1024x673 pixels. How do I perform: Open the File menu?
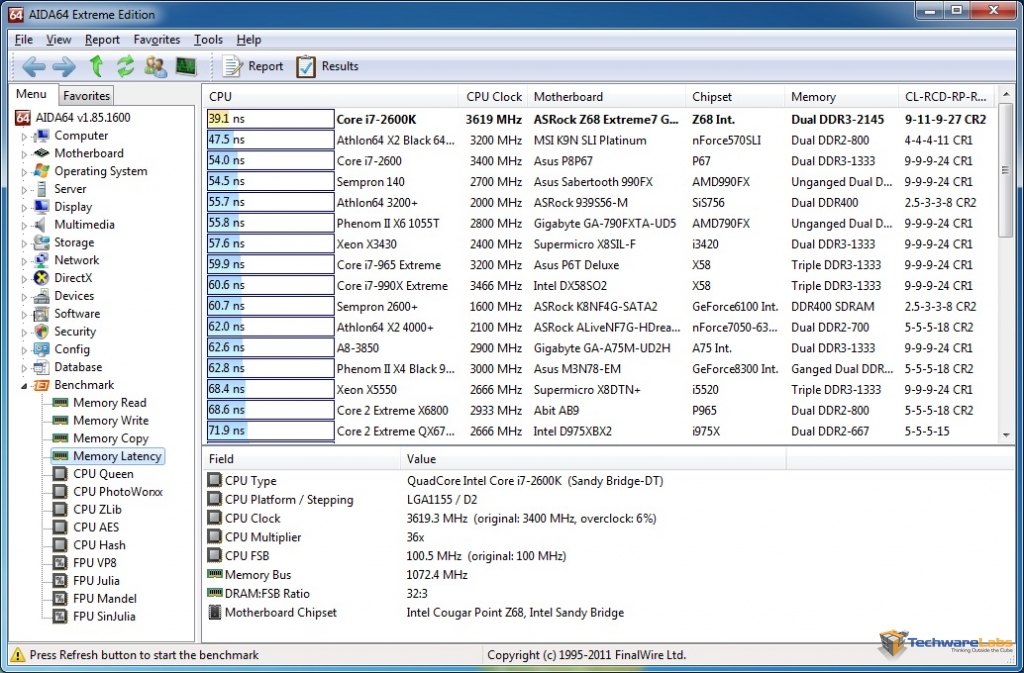pyautogui.click(x=24, y=40)
